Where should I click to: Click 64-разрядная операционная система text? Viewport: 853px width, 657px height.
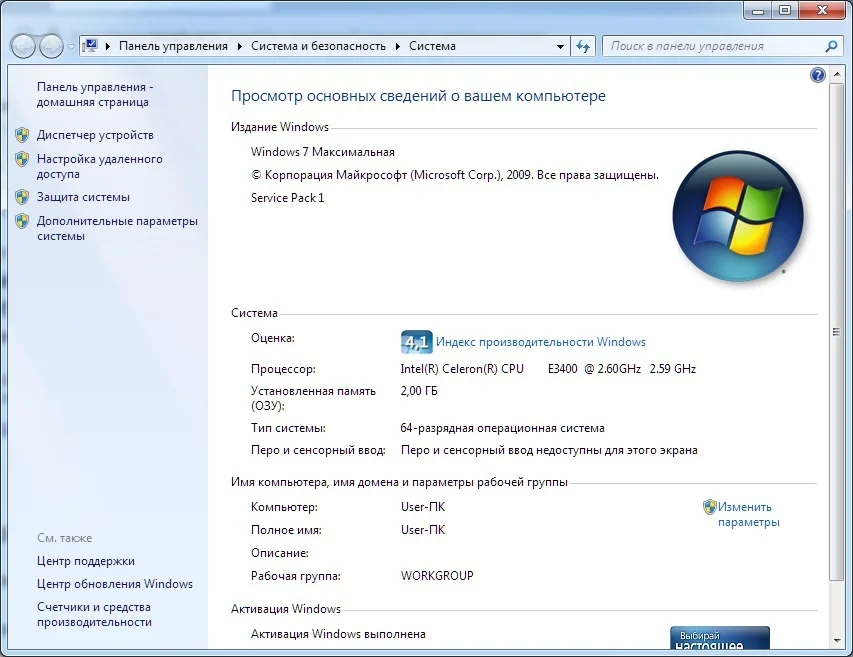(x=502, y=428)
